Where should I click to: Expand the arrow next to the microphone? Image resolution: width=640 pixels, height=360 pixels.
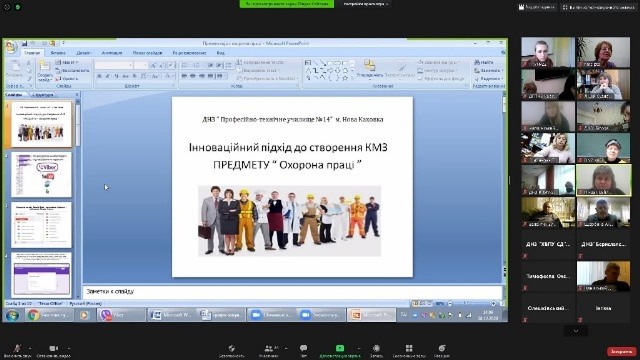pos(30,348)
